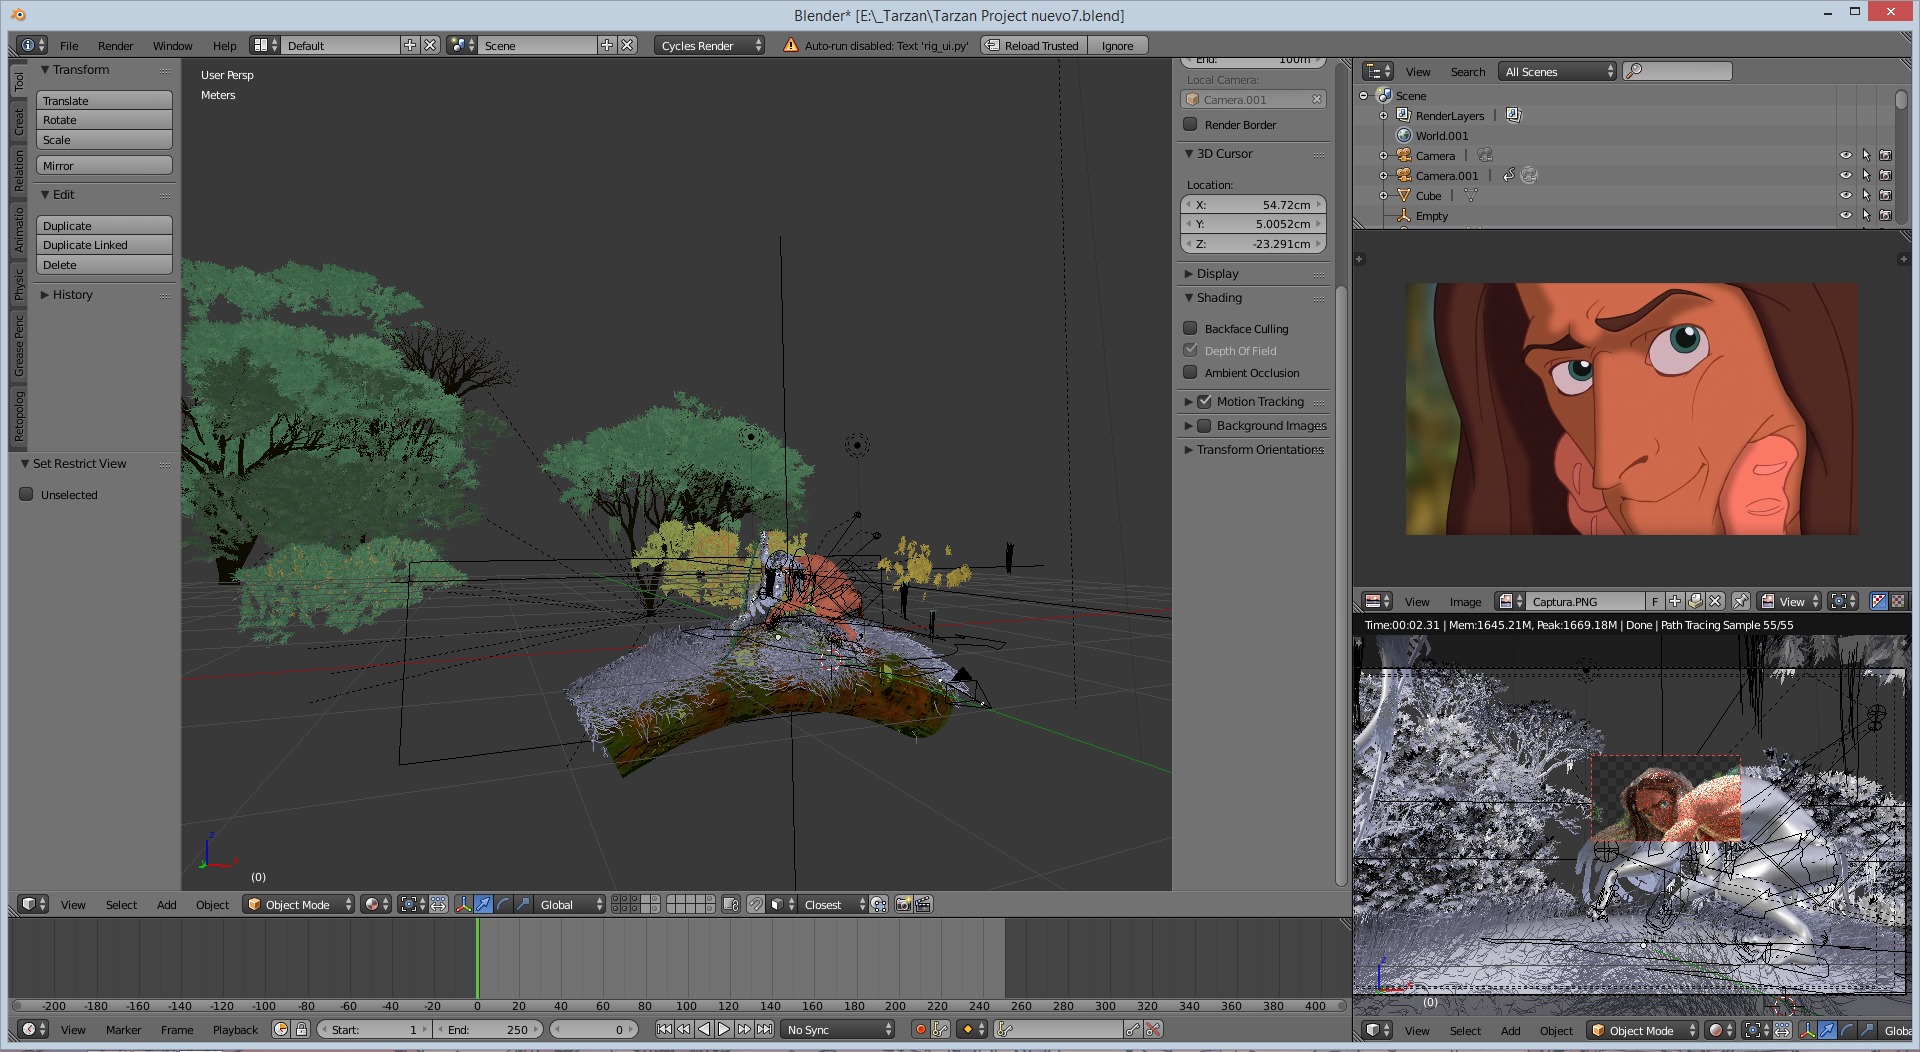Click the timeline lock time icon
The image size is (1920, 1052).
[301, 1029]
